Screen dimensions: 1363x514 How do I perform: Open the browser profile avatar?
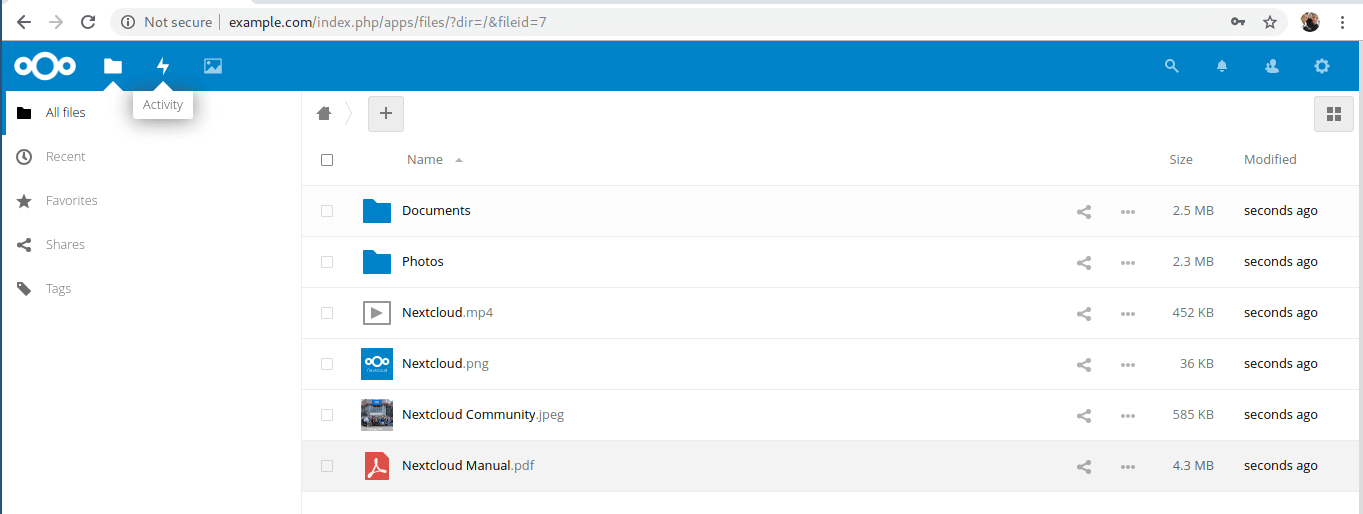point(1310,22)
